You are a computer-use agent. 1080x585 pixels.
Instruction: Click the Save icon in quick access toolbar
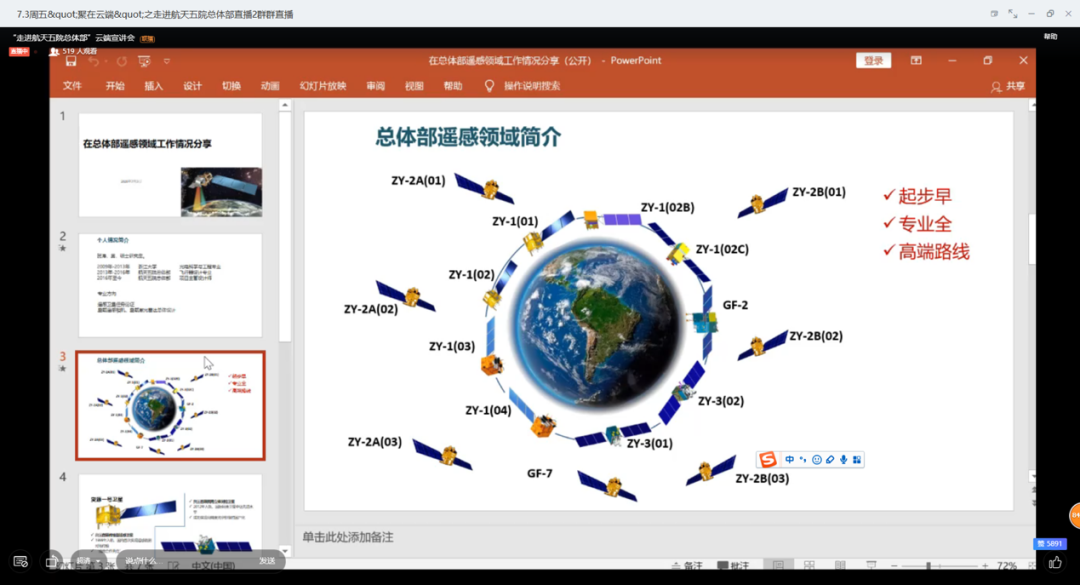coord(71,61)
